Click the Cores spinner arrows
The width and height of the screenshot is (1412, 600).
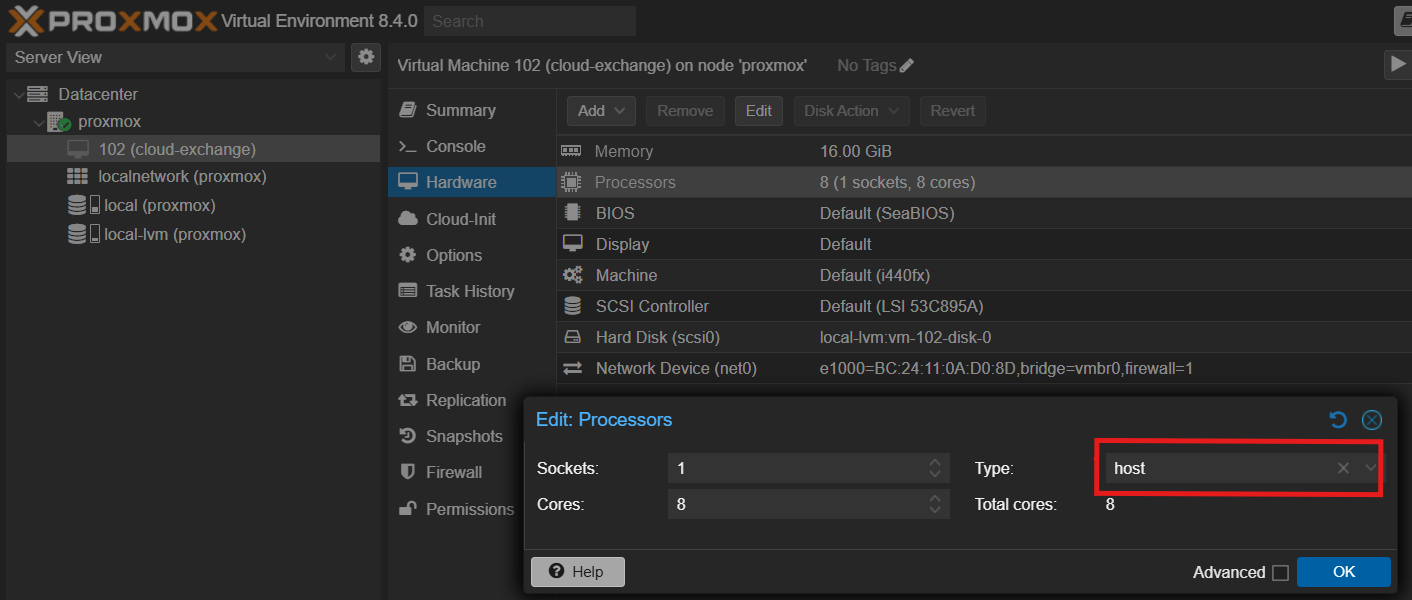tap(935, 504)
